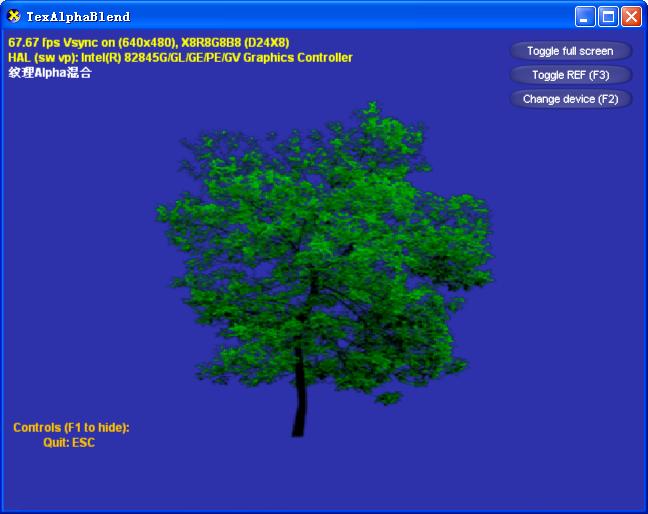Toggle REF mode with the F3 button
This screenshot has width=648, height=514.
571,75
